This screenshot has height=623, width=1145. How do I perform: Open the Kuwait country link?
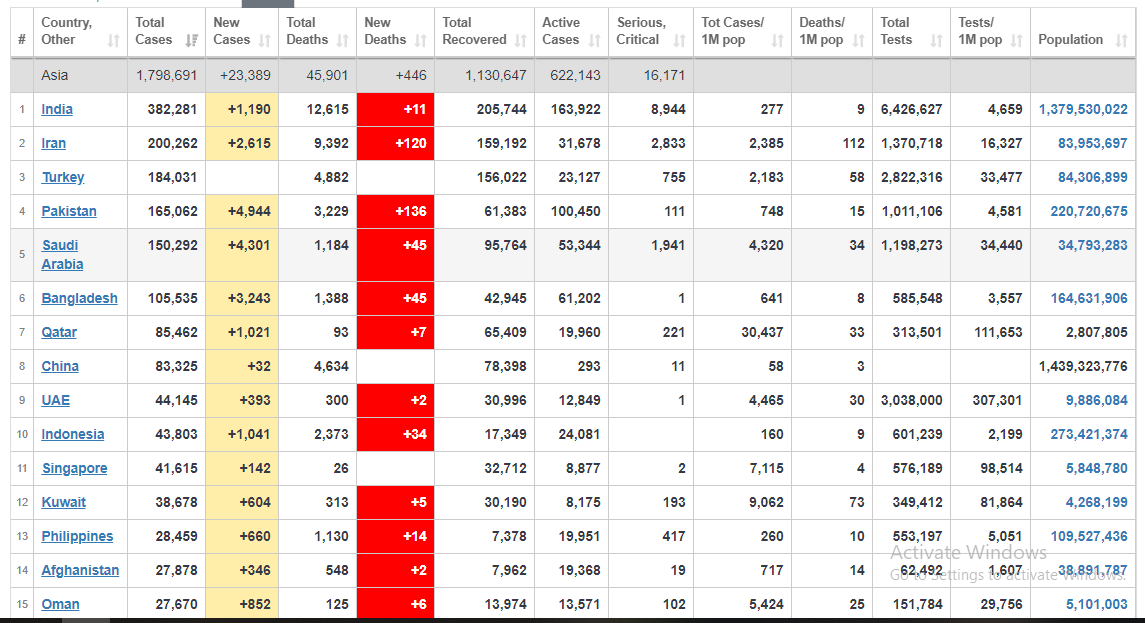click(64, 502)
